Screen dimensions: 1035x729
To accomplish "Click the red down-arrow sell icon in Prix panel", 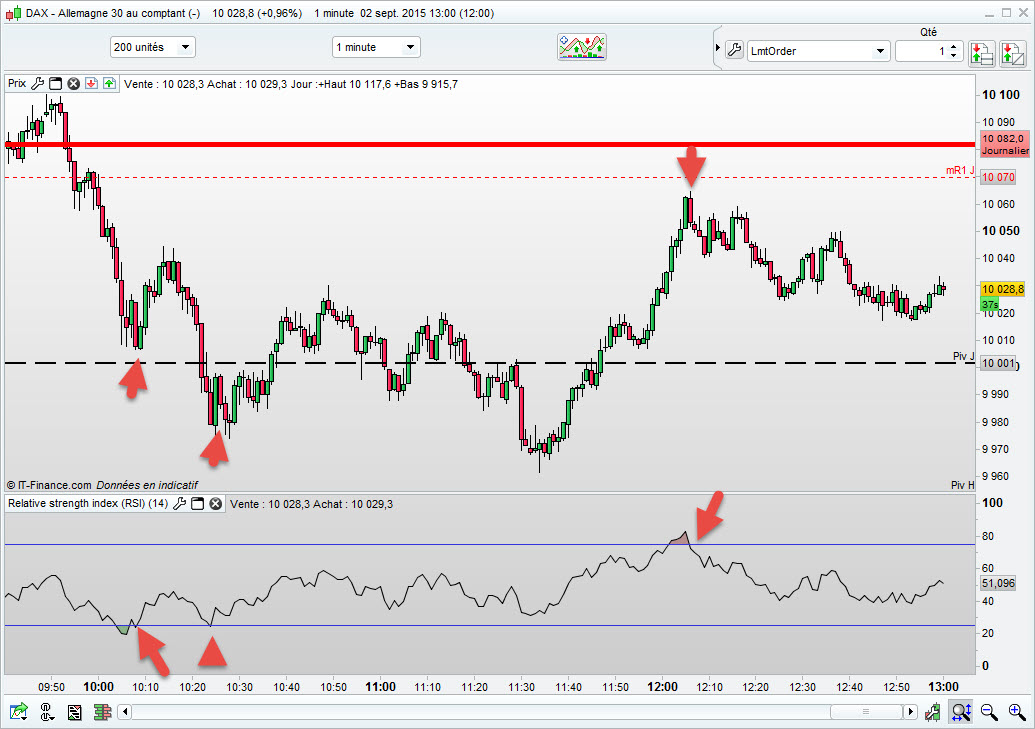I will 92,83.
